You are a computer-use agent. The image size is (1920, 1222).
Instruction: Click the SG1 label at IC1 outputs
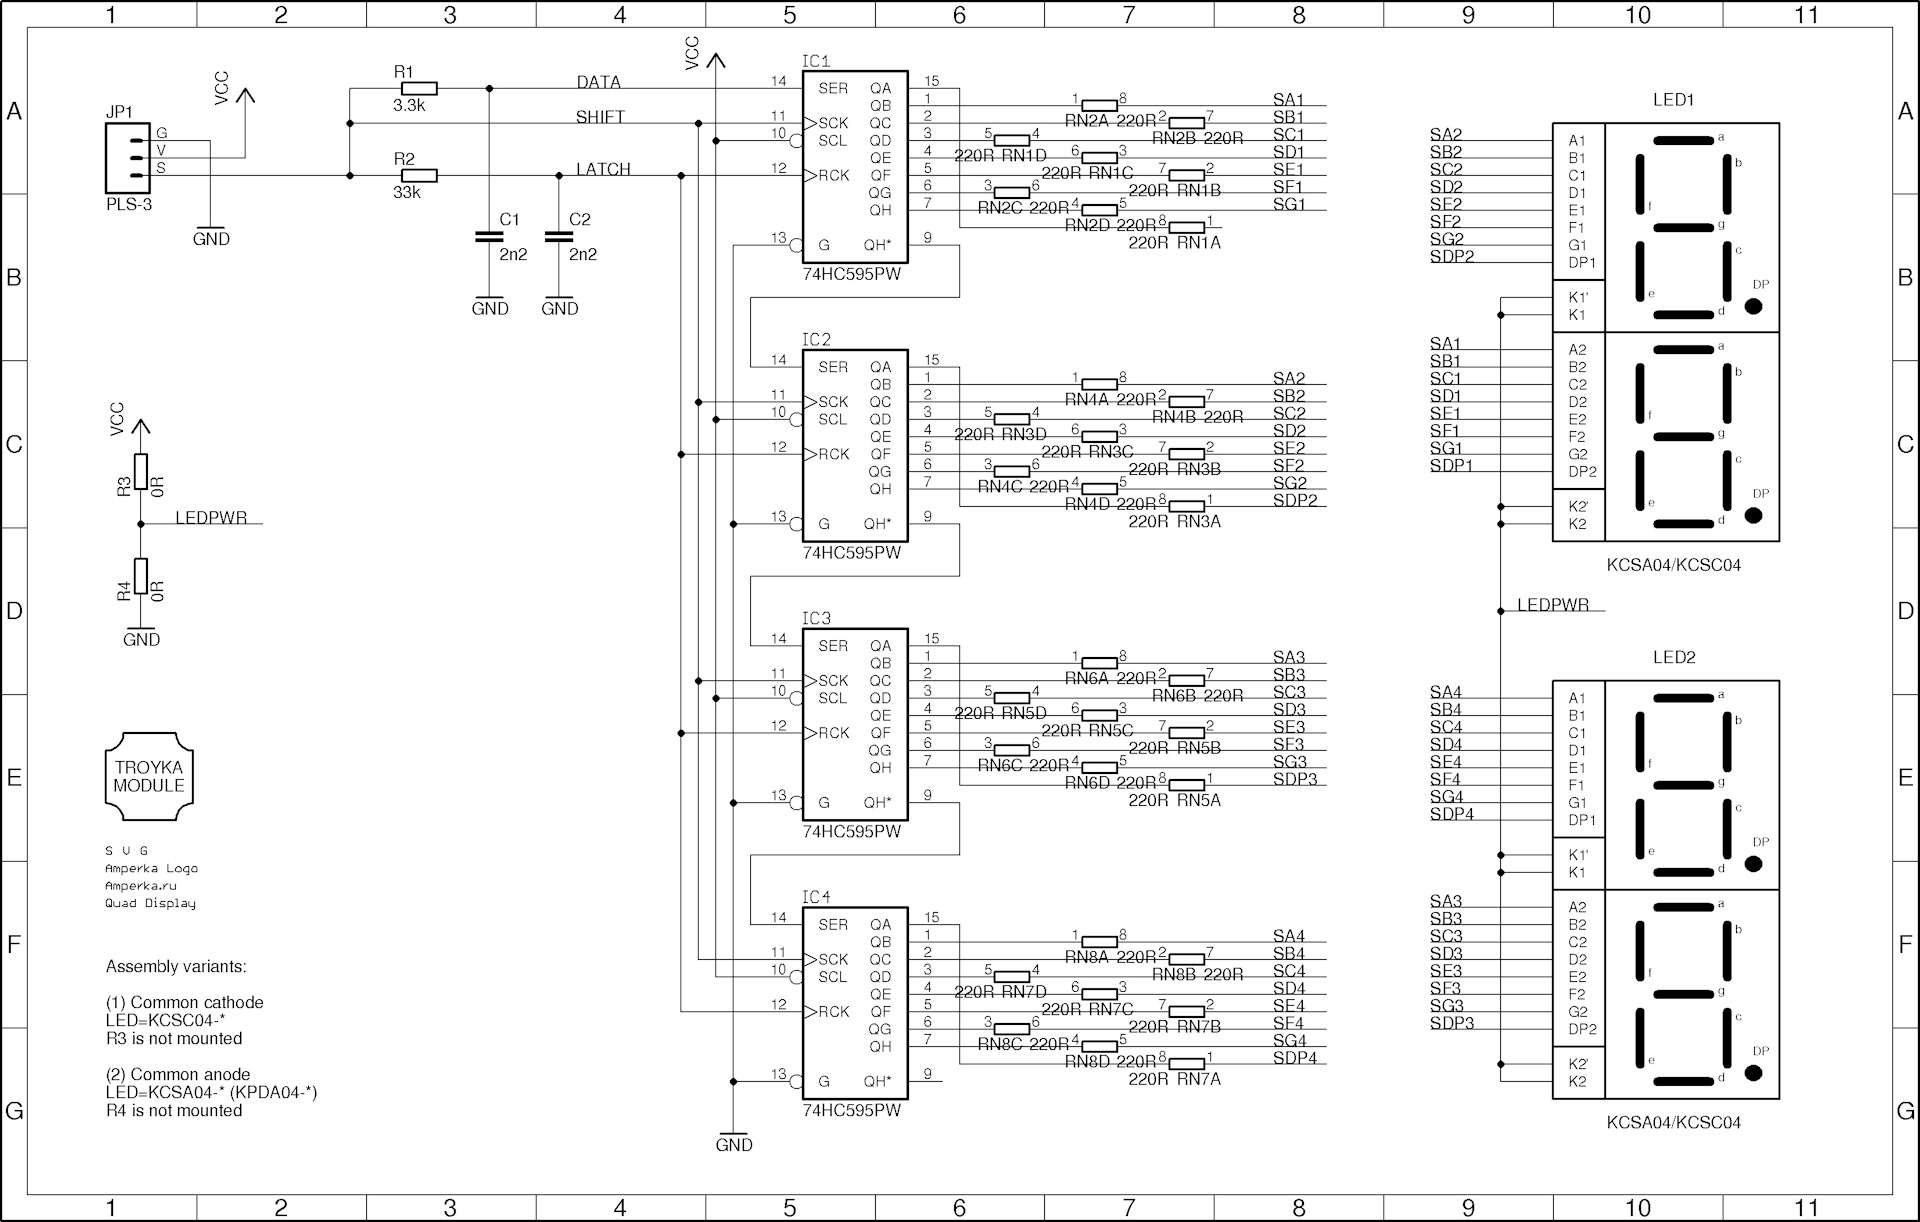(1289, 204)
